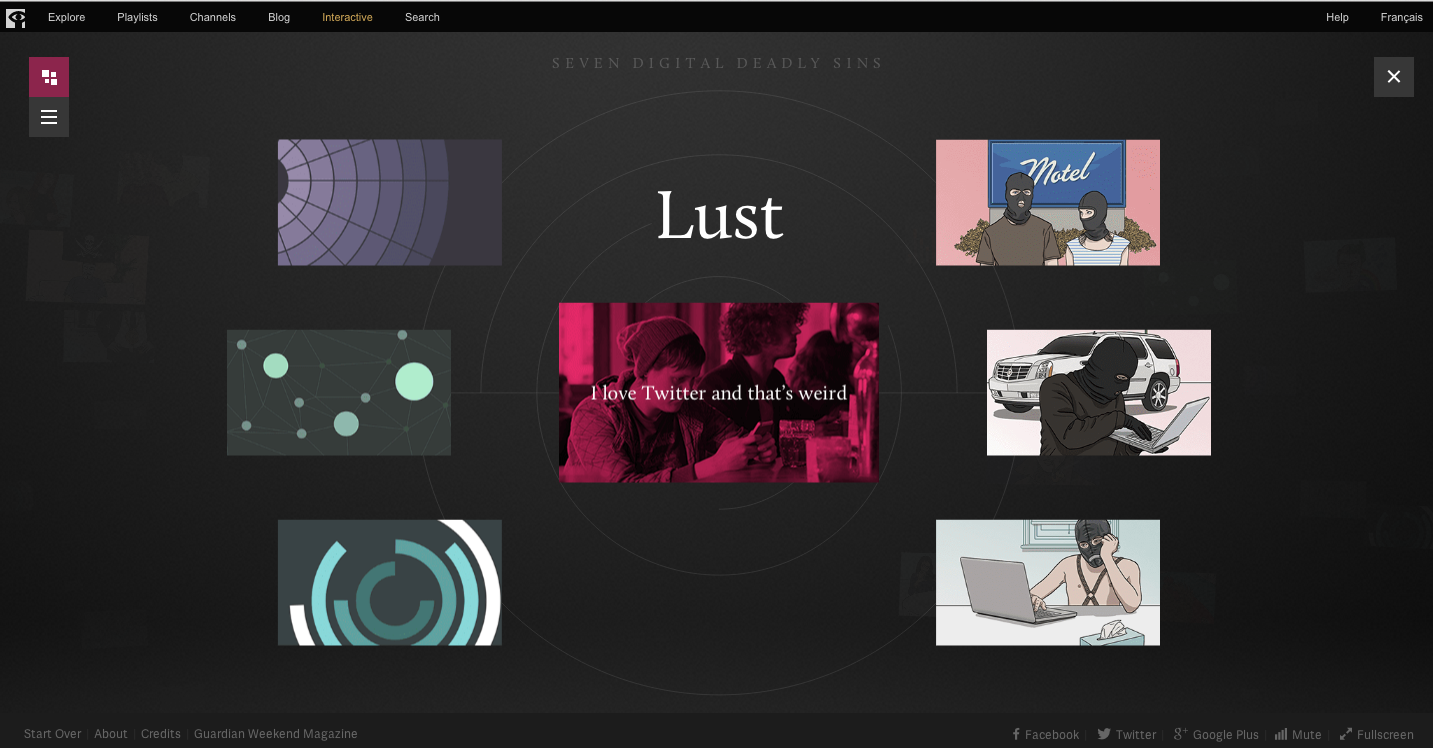Open the teal concentric arcs thumbnail
The width and height of the screenshot is (1433, 748).
pos(390,582)
